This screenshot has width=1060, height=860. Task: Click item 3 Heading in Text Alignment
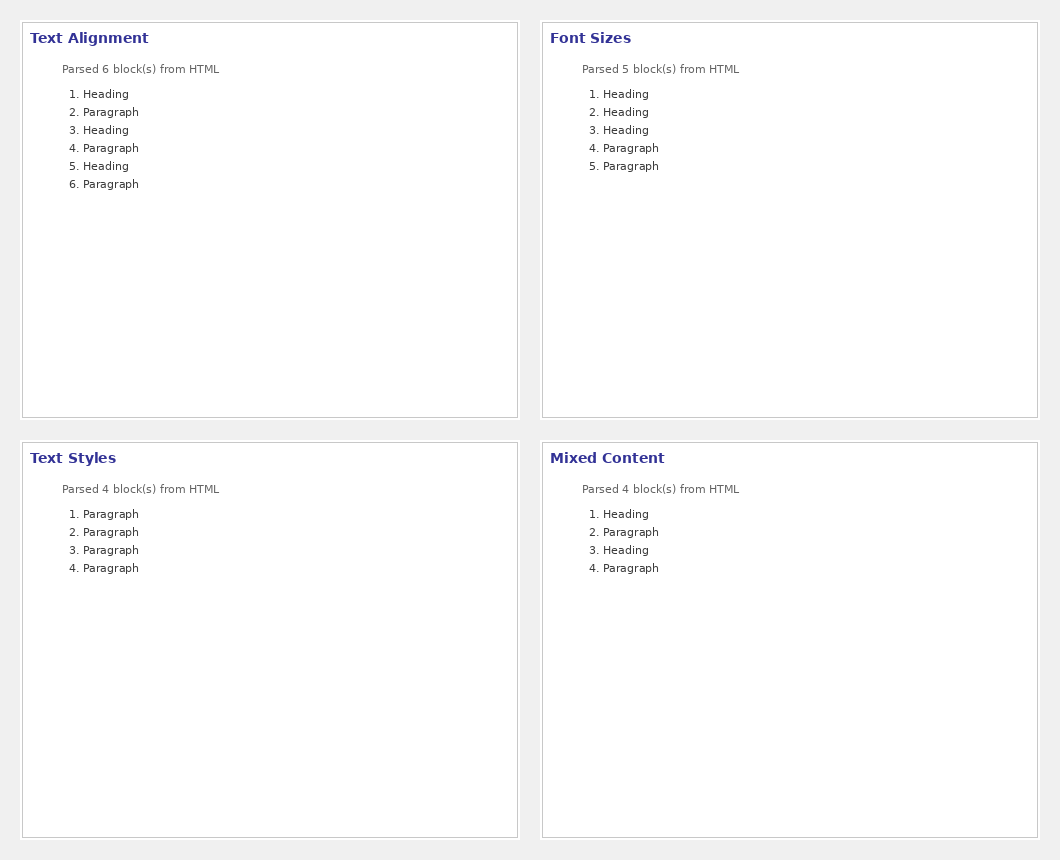[105, 131]
